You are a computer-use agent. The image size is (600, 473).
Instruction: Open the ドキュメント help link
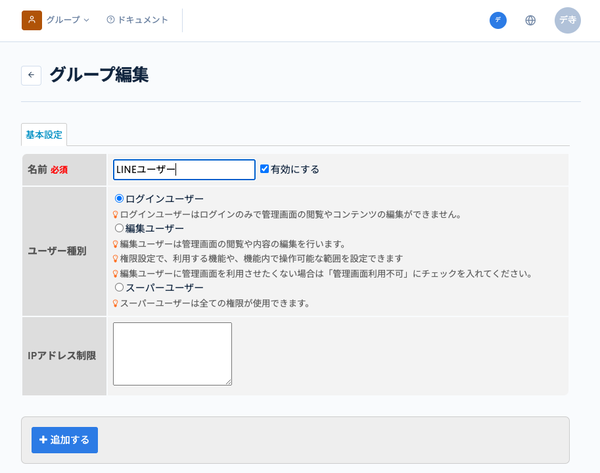click(x=137, y=20)
